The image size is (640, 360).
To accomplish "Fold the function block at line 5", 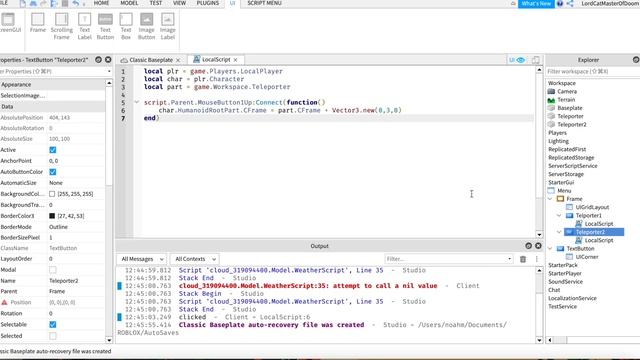I will [x=137, y=102].
